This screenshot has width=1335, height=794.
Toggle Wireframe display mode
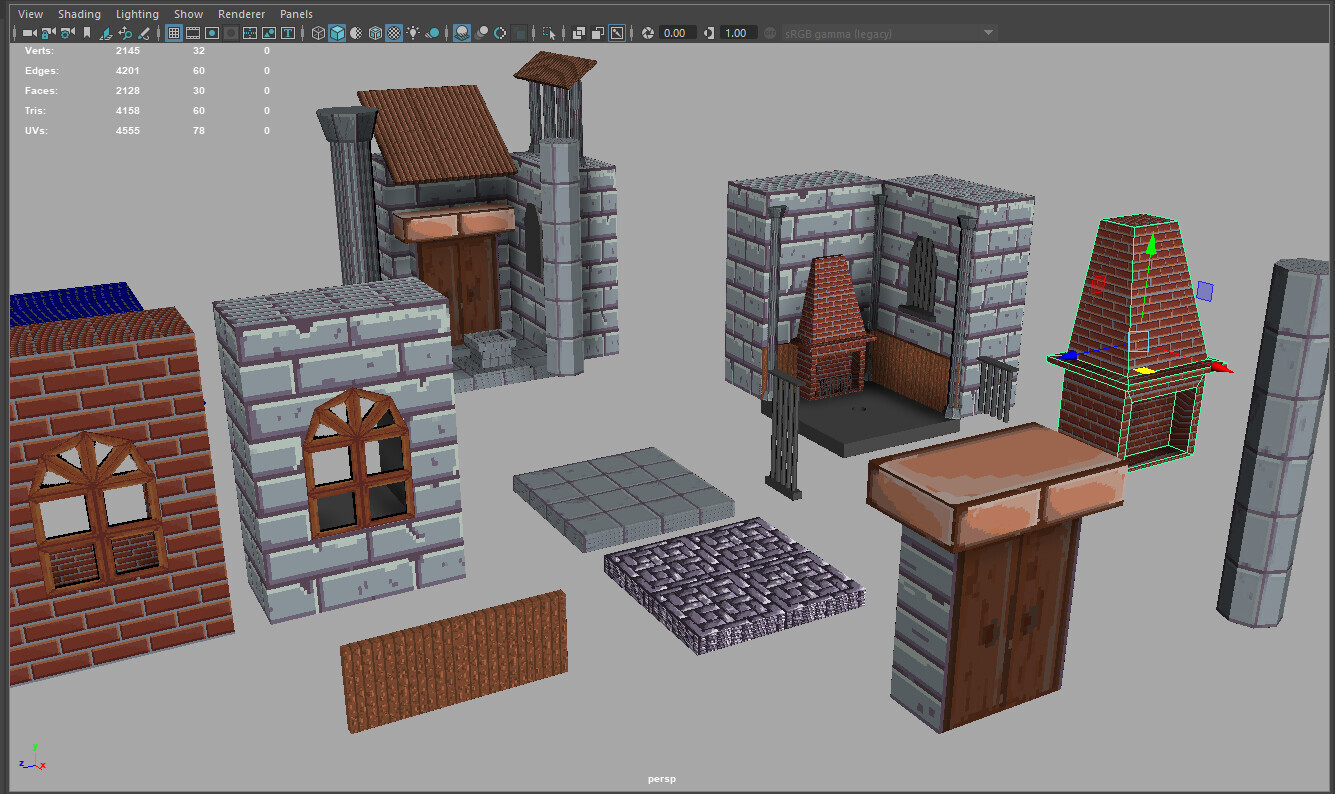click(x=318, y=33)
